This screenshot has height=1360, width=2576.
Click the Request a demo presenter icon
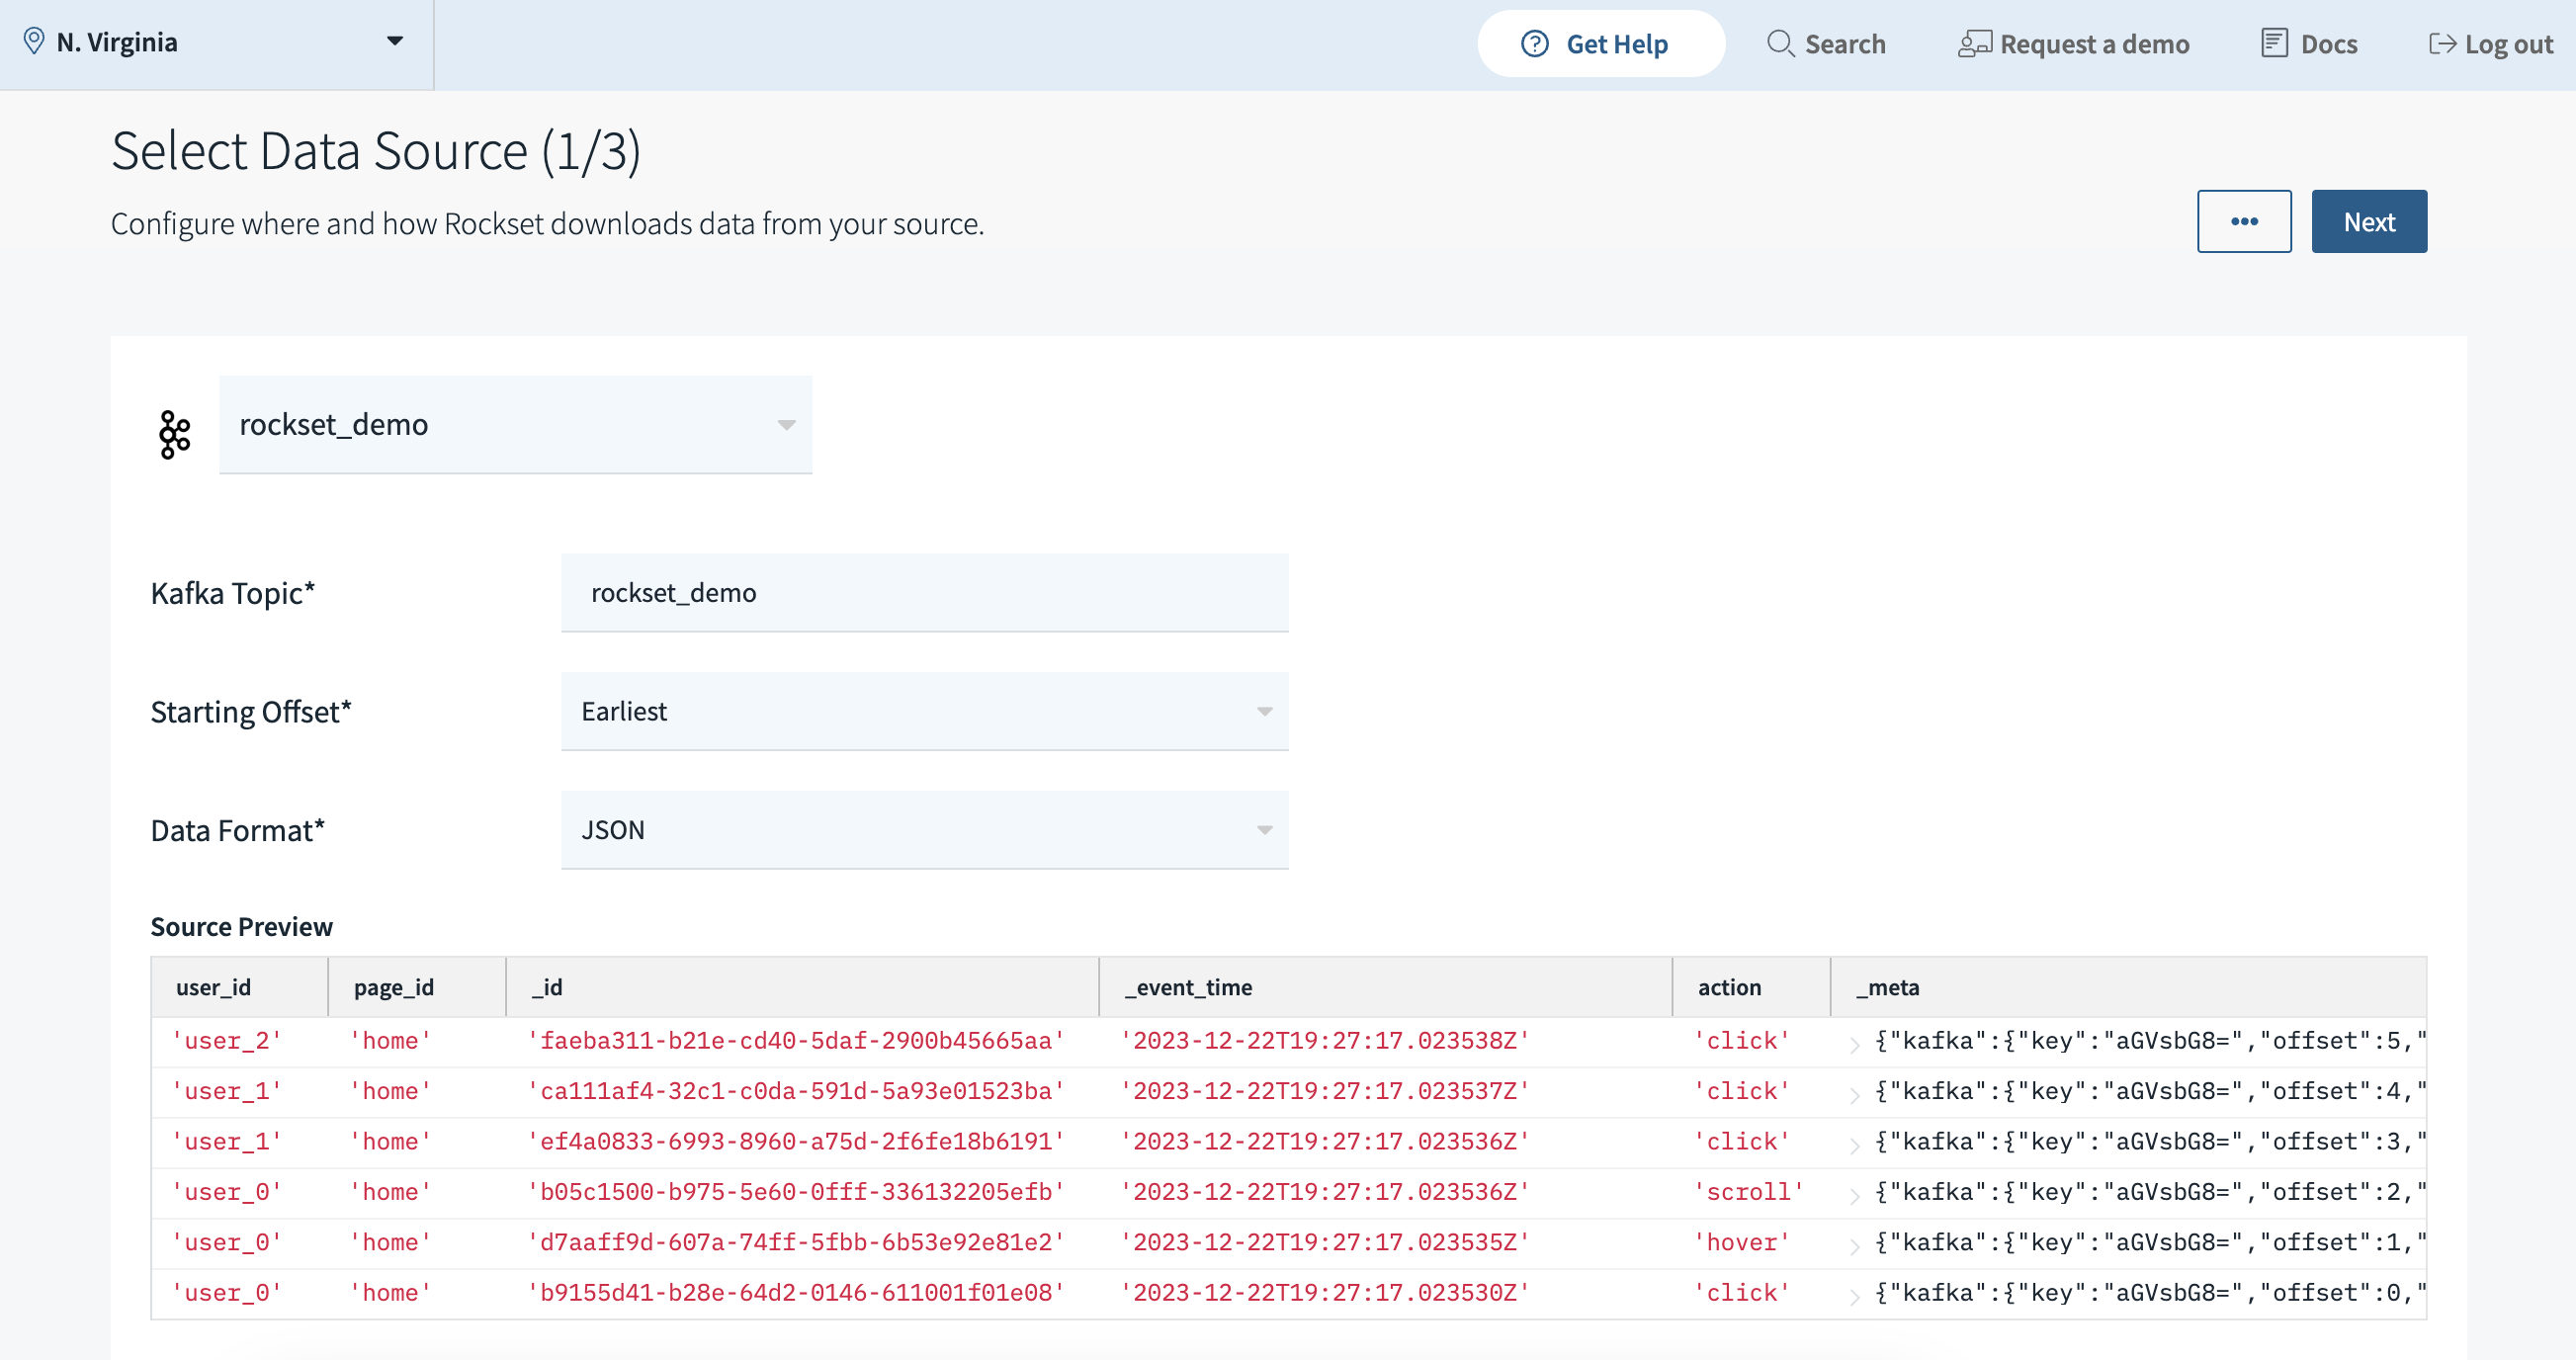tap(1973, 44)
